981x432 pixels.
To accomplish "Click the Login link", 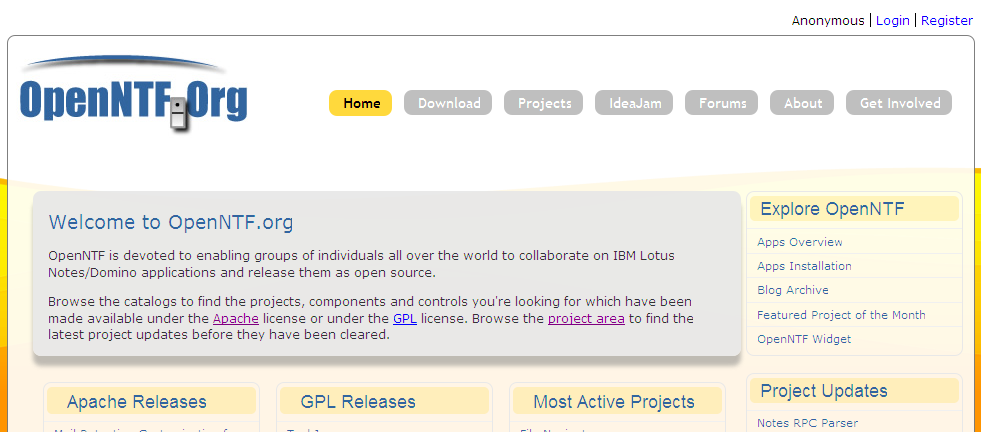I will pyautogui.click(x=892, y=21).
